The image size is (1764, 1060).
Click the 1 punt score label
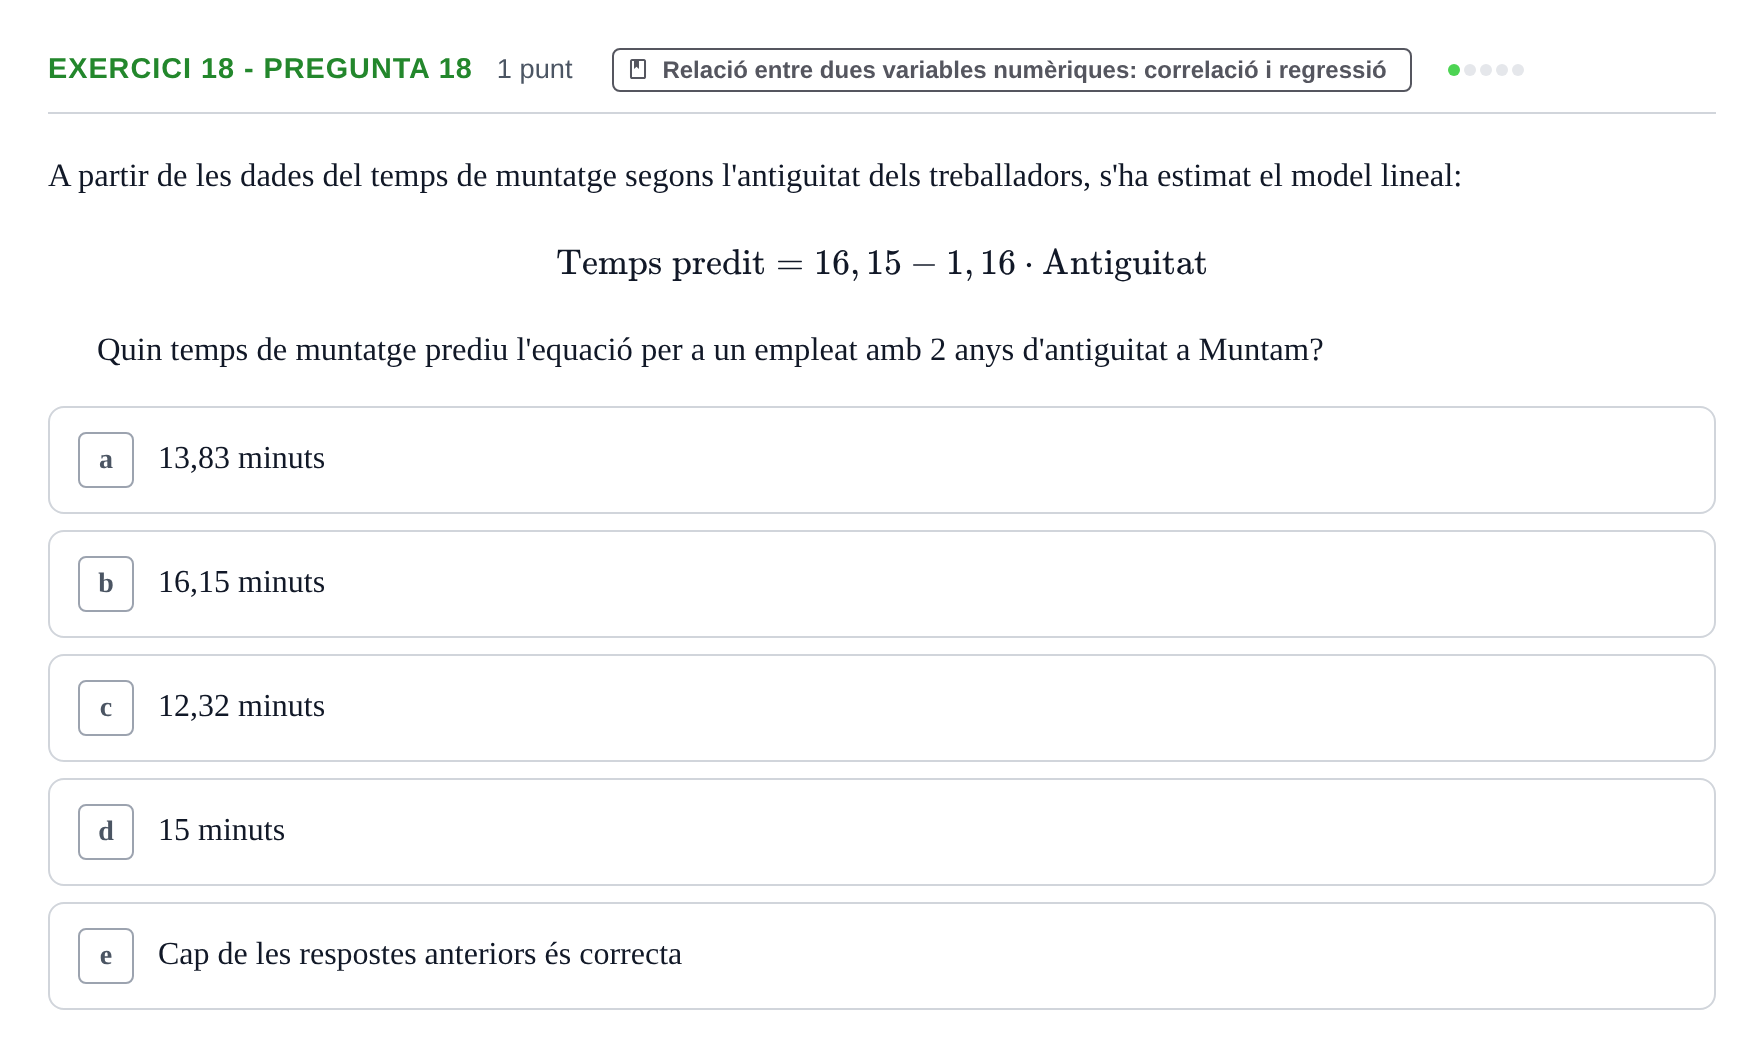coord(534,69)
